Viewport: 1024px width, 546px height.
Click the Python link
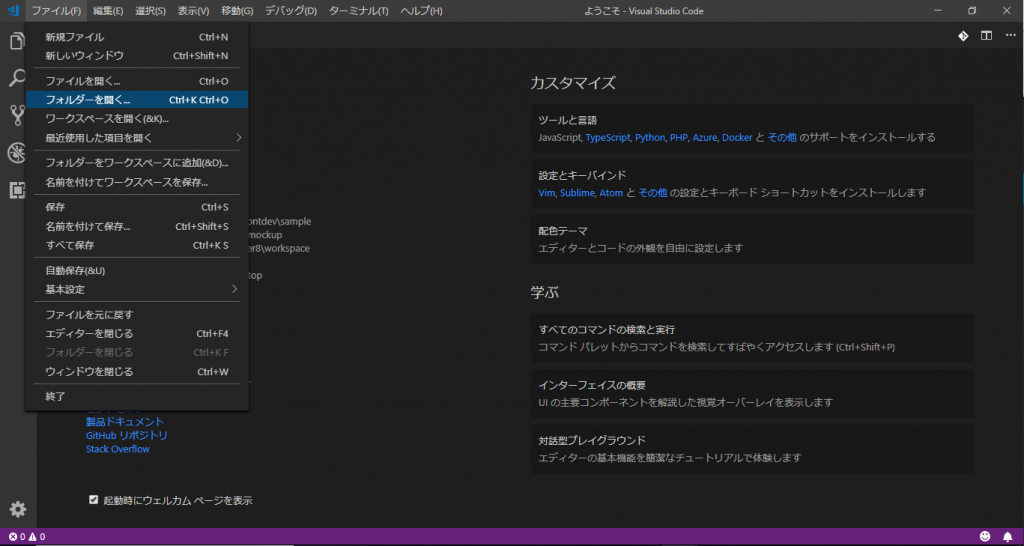[649, 138]
